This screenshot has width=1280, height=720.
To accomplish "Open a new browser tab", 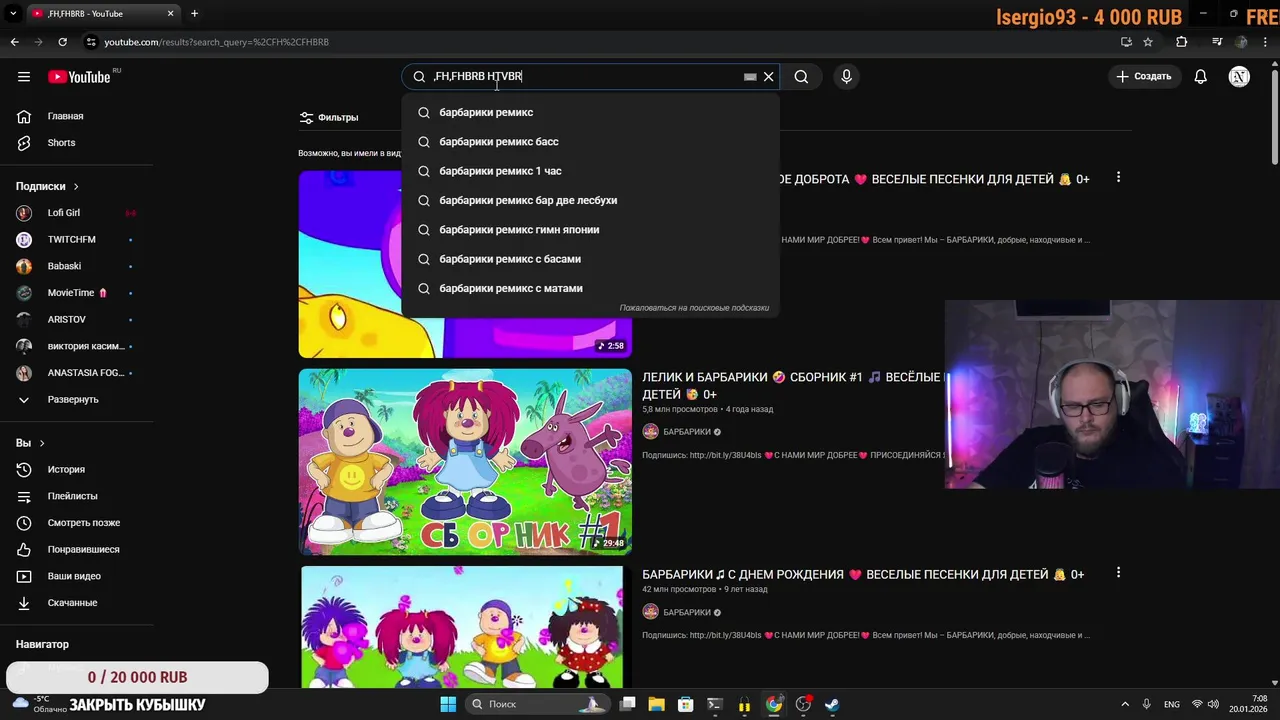I will click(x=194, y=14).
